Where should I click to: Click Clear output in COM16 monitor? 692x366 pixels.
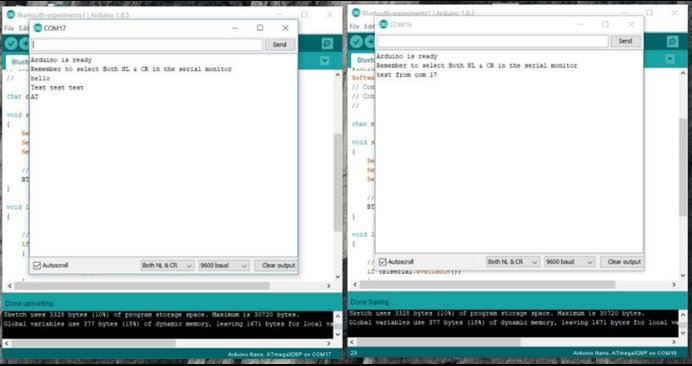(x=623, y=262)
